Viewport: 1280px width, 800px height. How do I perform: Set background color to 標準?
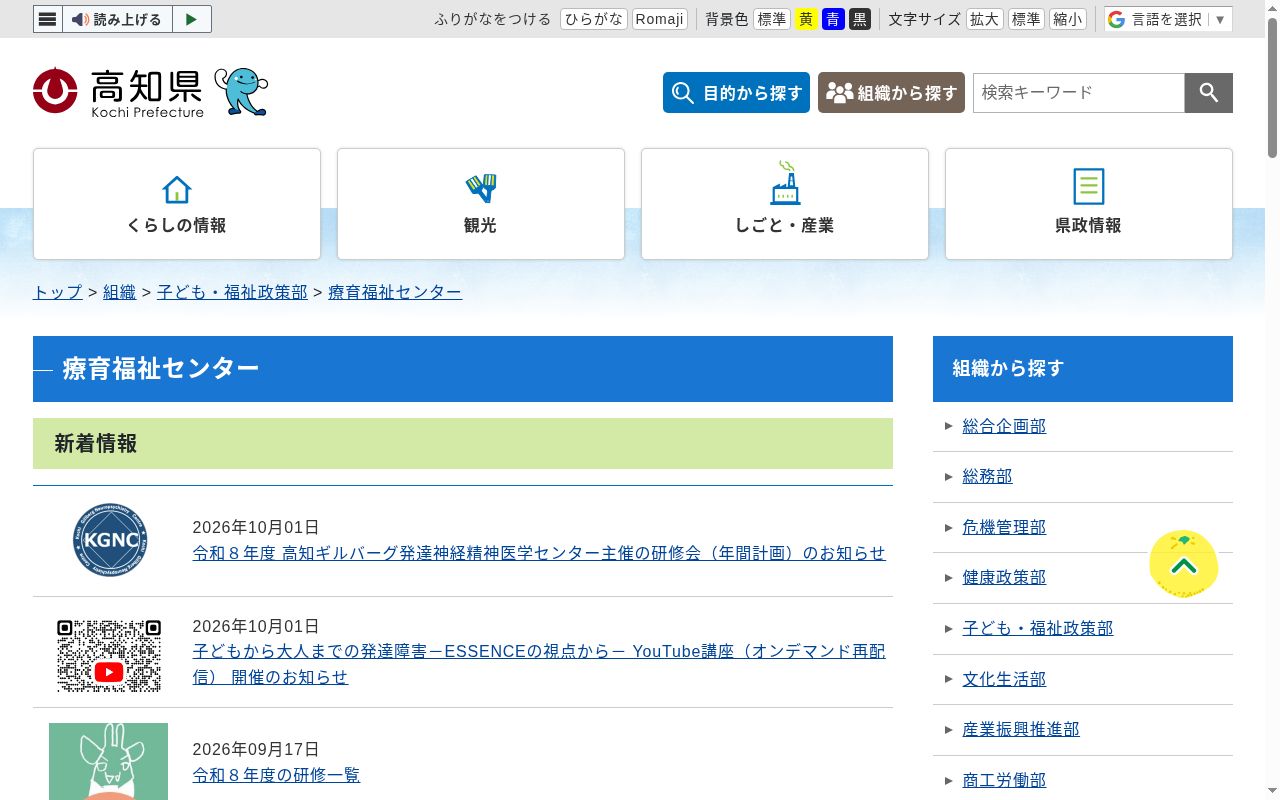pyautogui.click(x=772, y=19)
